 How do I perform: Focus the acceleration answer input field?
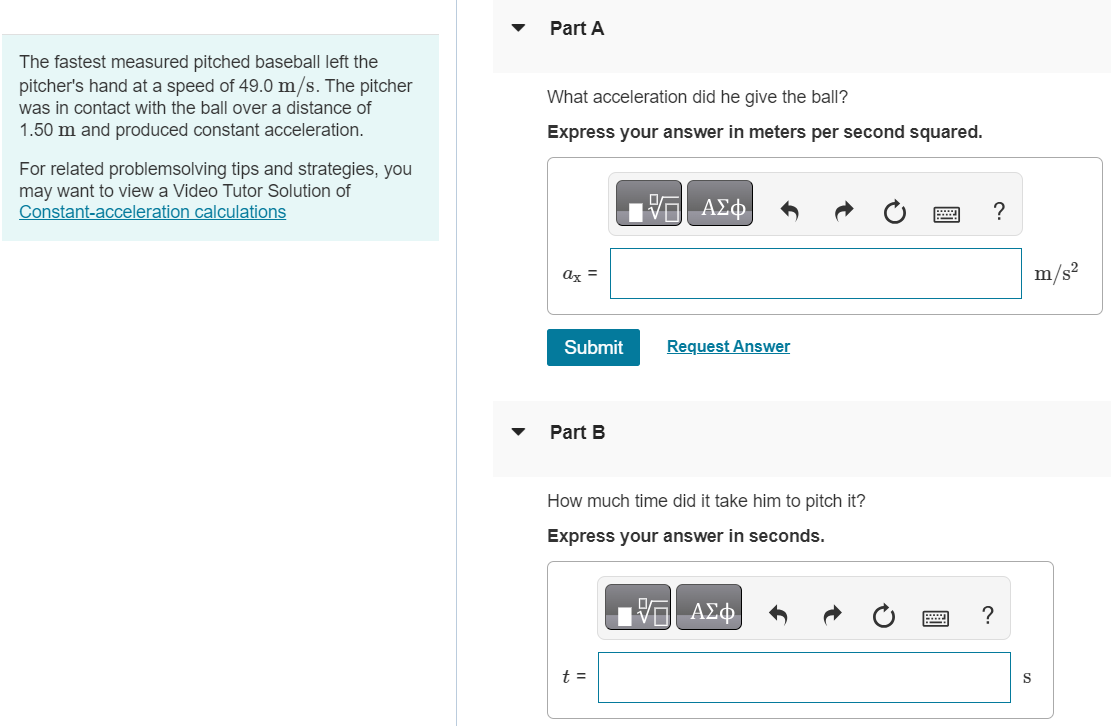[816, 273]
